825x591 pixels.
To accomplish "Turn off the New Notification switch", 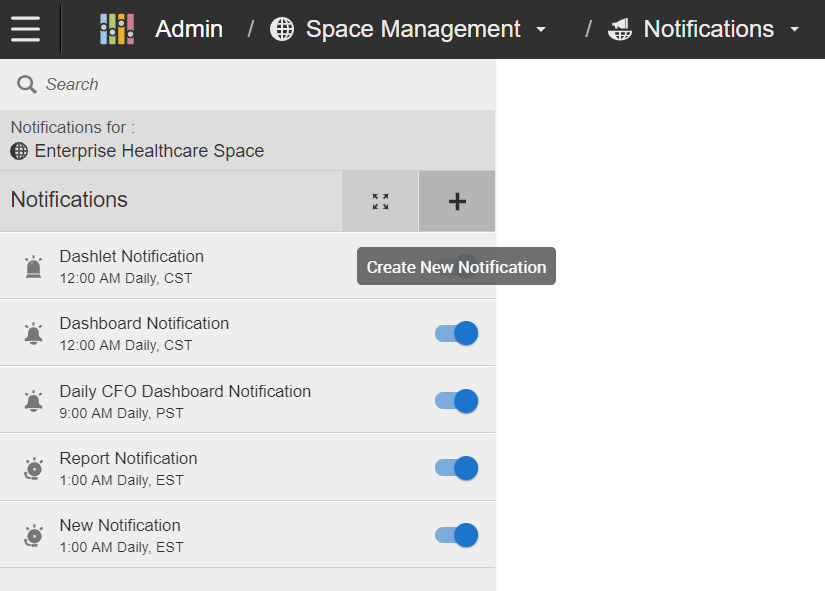I will (456, 535).
